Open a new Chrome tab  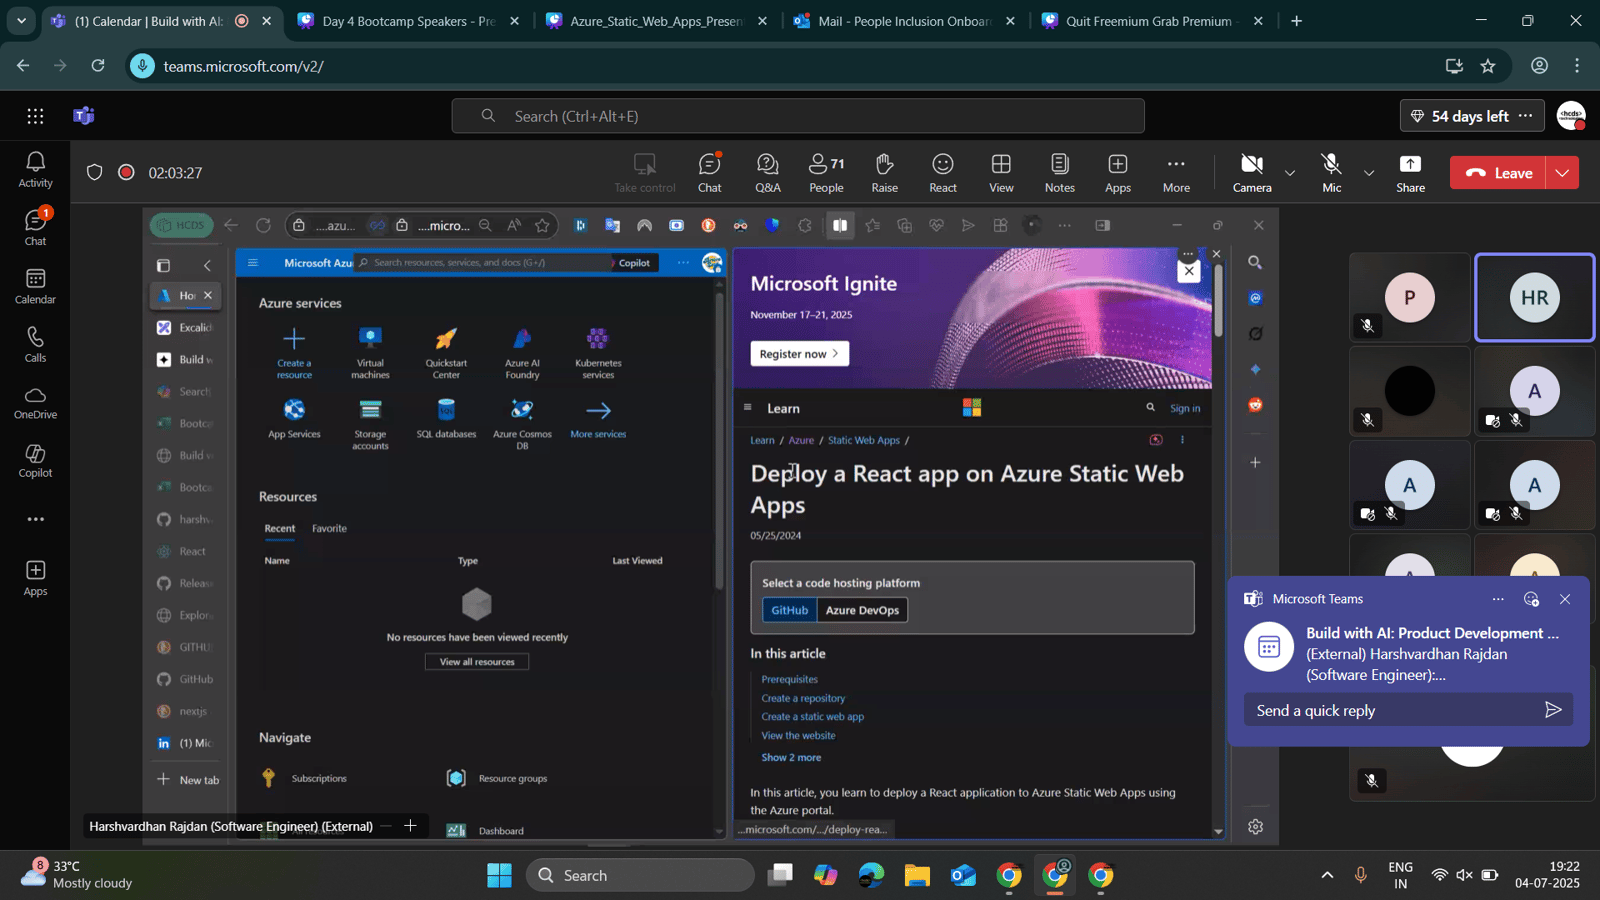1297,21
